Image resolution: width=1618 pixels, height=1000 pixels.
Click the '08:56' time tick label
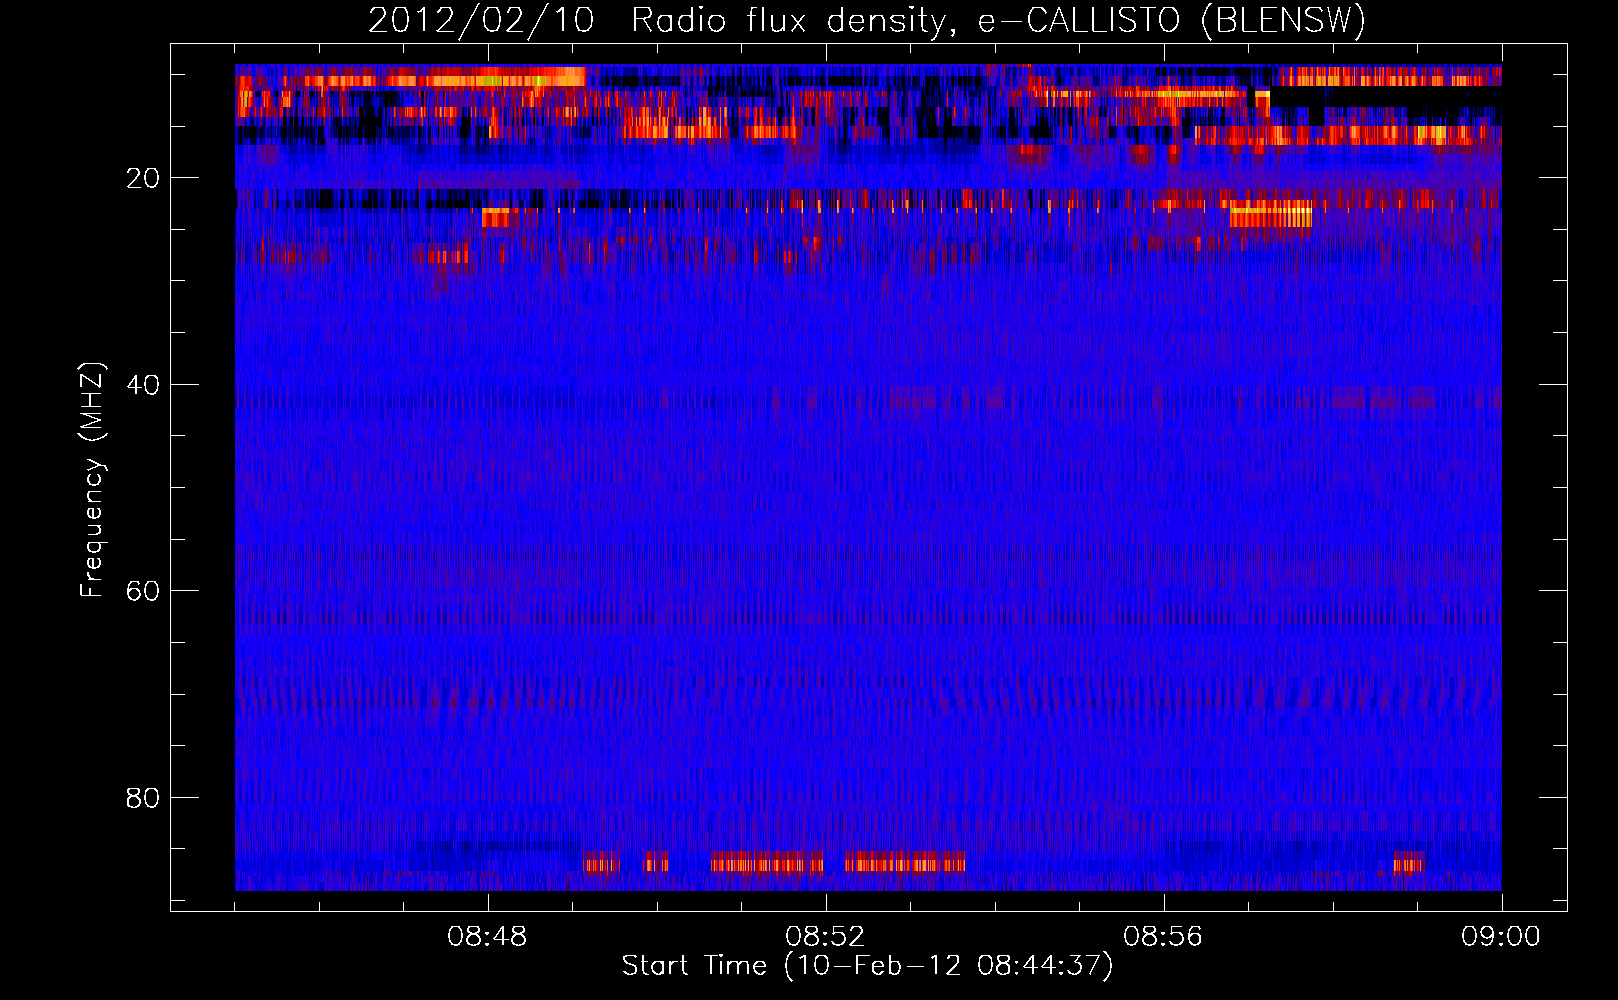coord(1163,937)
